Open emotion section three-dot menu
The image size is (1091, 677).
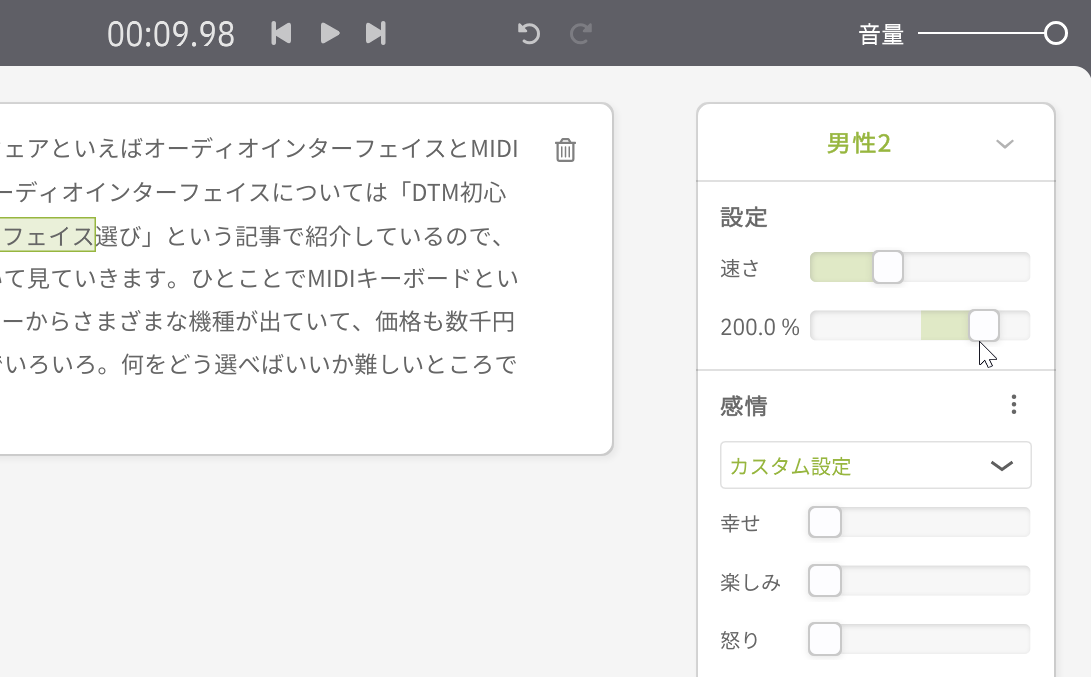click(1014, 405)
